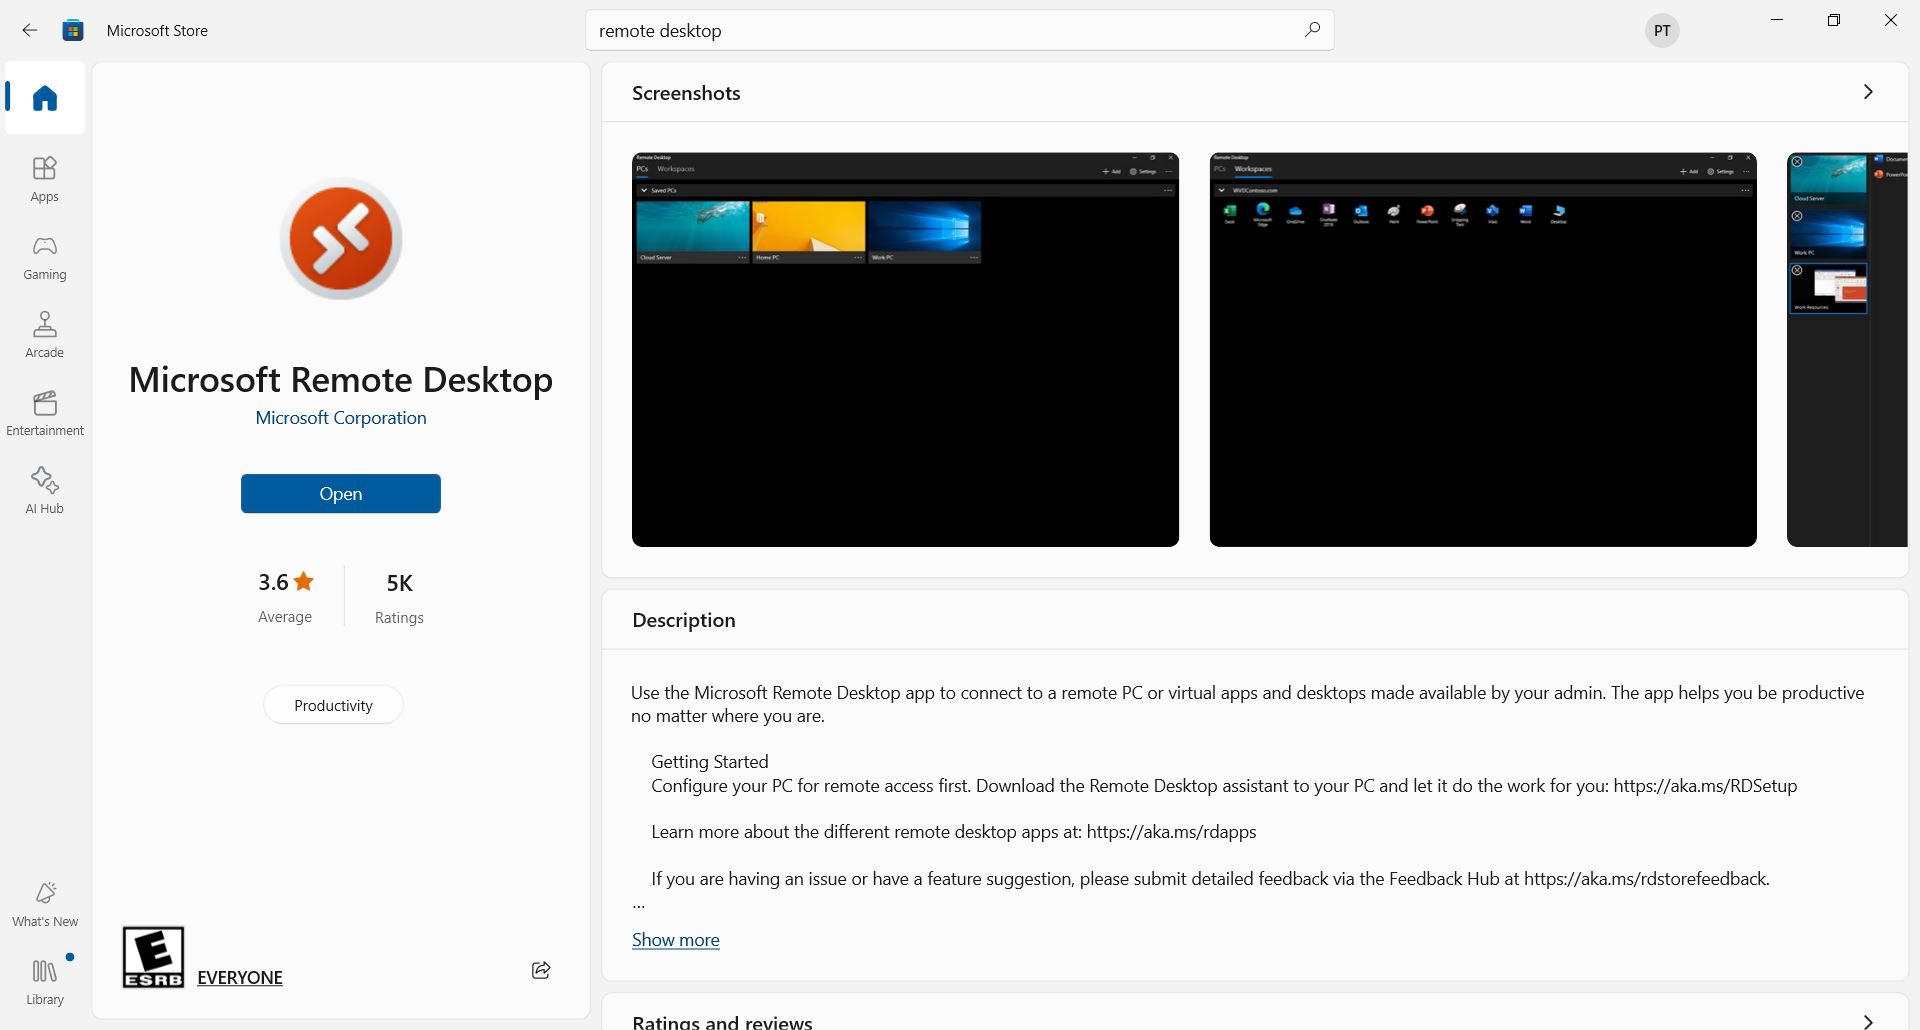Close the Microsoft Store window
This screenshot has height=1030, width=1920.
click(1891, 20)
